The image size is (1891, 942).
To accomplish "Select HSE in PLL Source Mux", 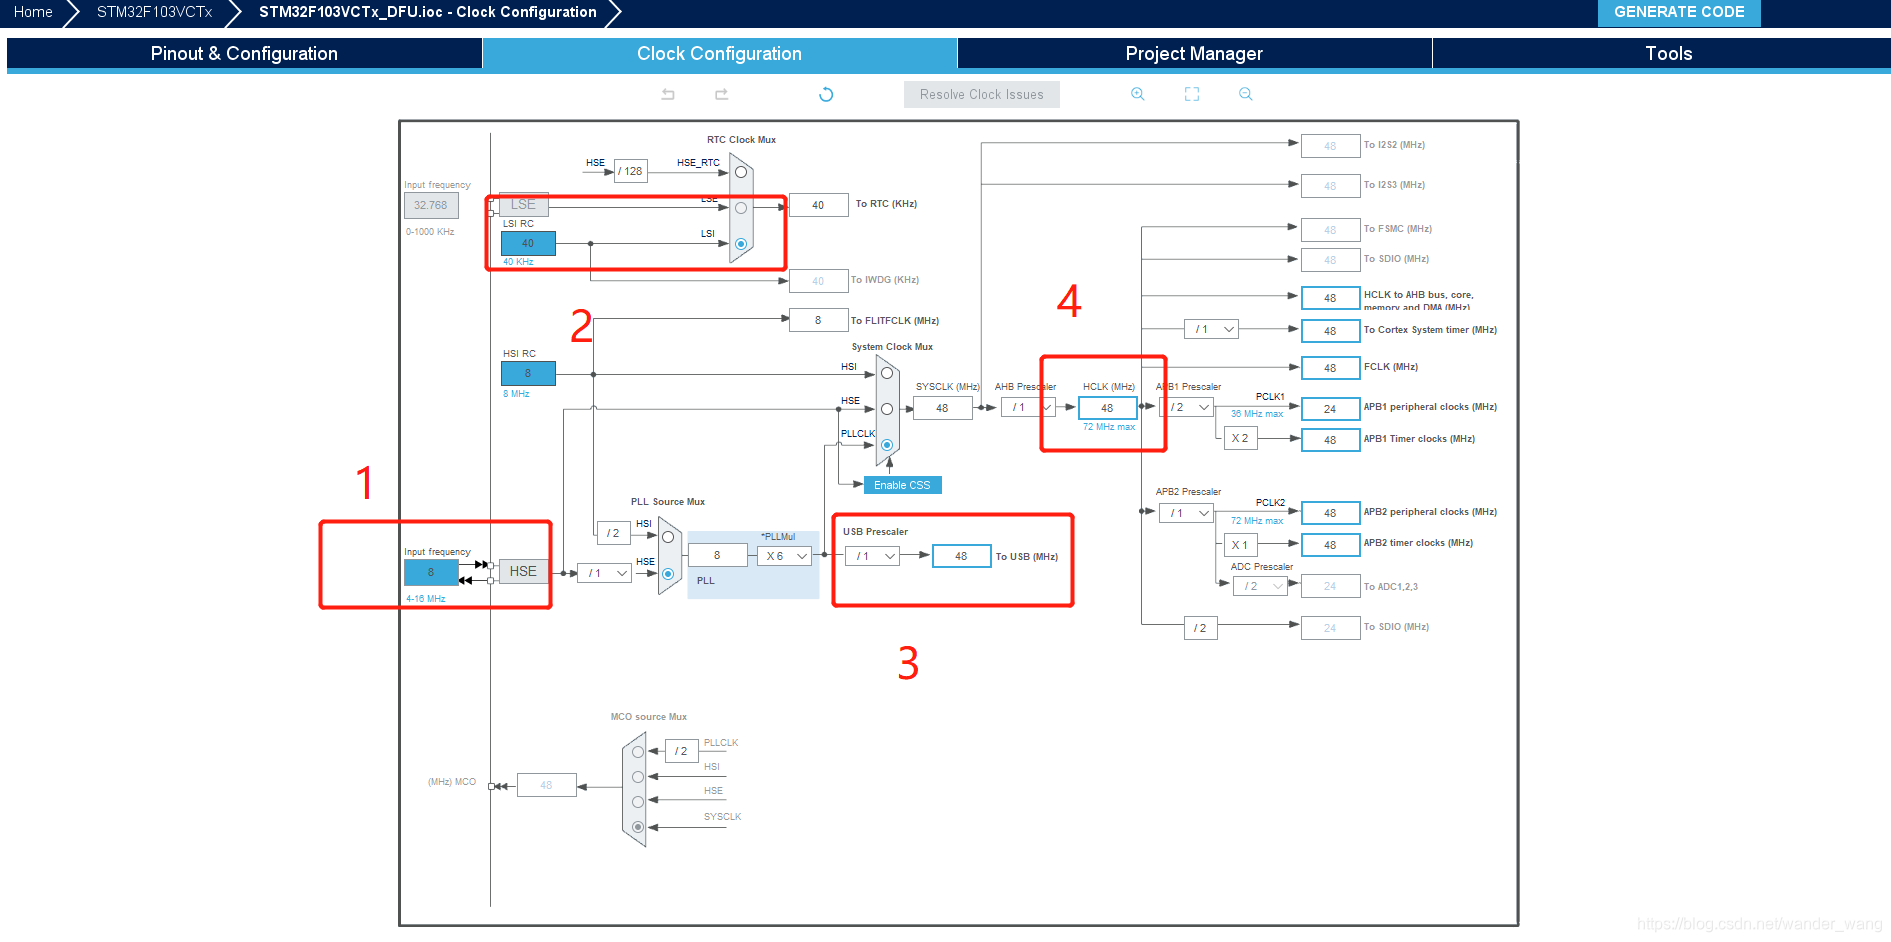I will (668, 574).
